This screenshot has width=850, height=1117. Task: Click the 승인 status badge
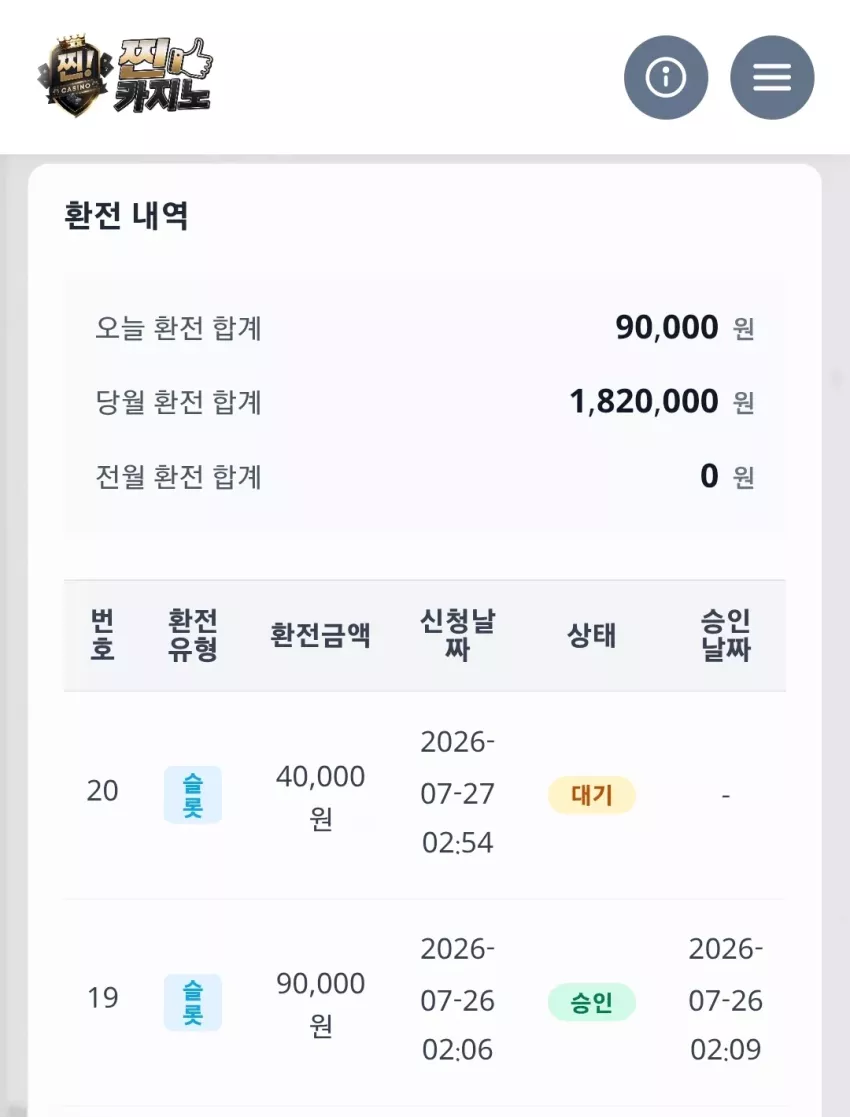(591, 1002)
